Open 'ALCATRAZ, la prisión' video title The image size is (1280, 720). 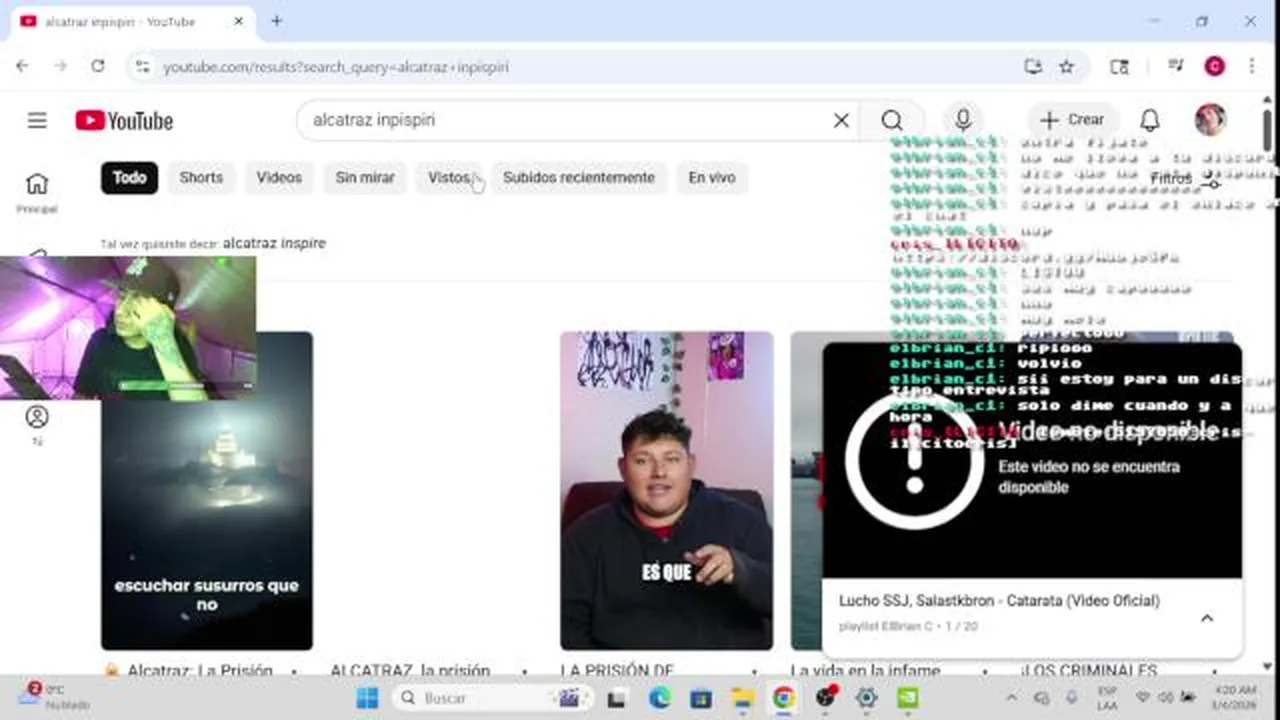tap(410, 670)
